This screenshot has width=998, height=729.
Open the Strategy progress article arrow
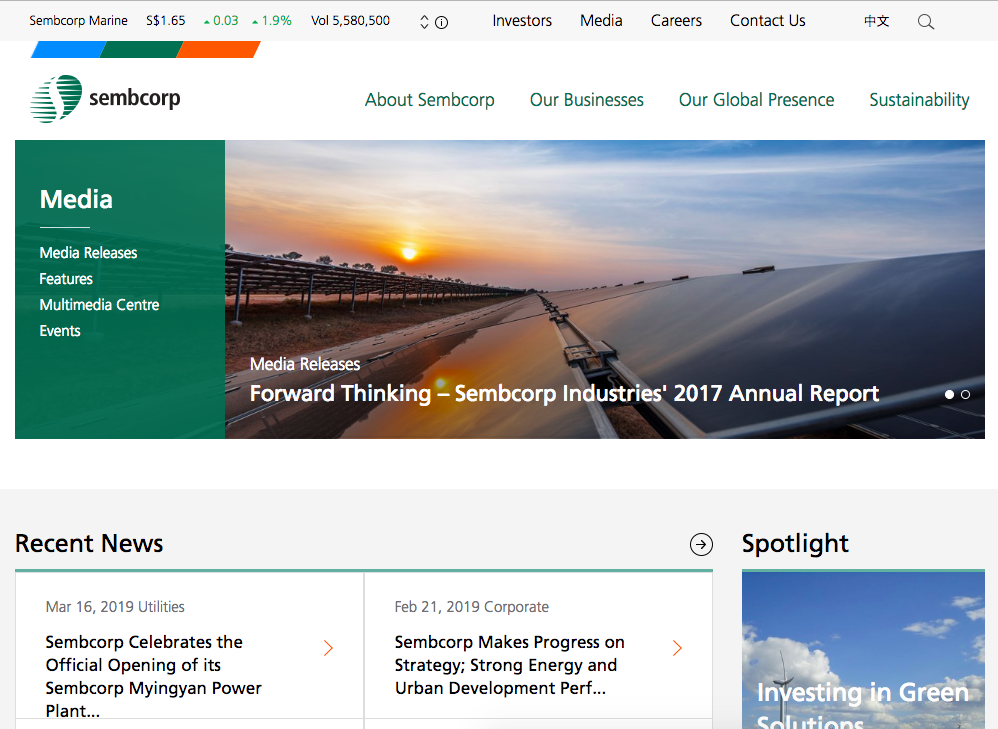[677, 648]
